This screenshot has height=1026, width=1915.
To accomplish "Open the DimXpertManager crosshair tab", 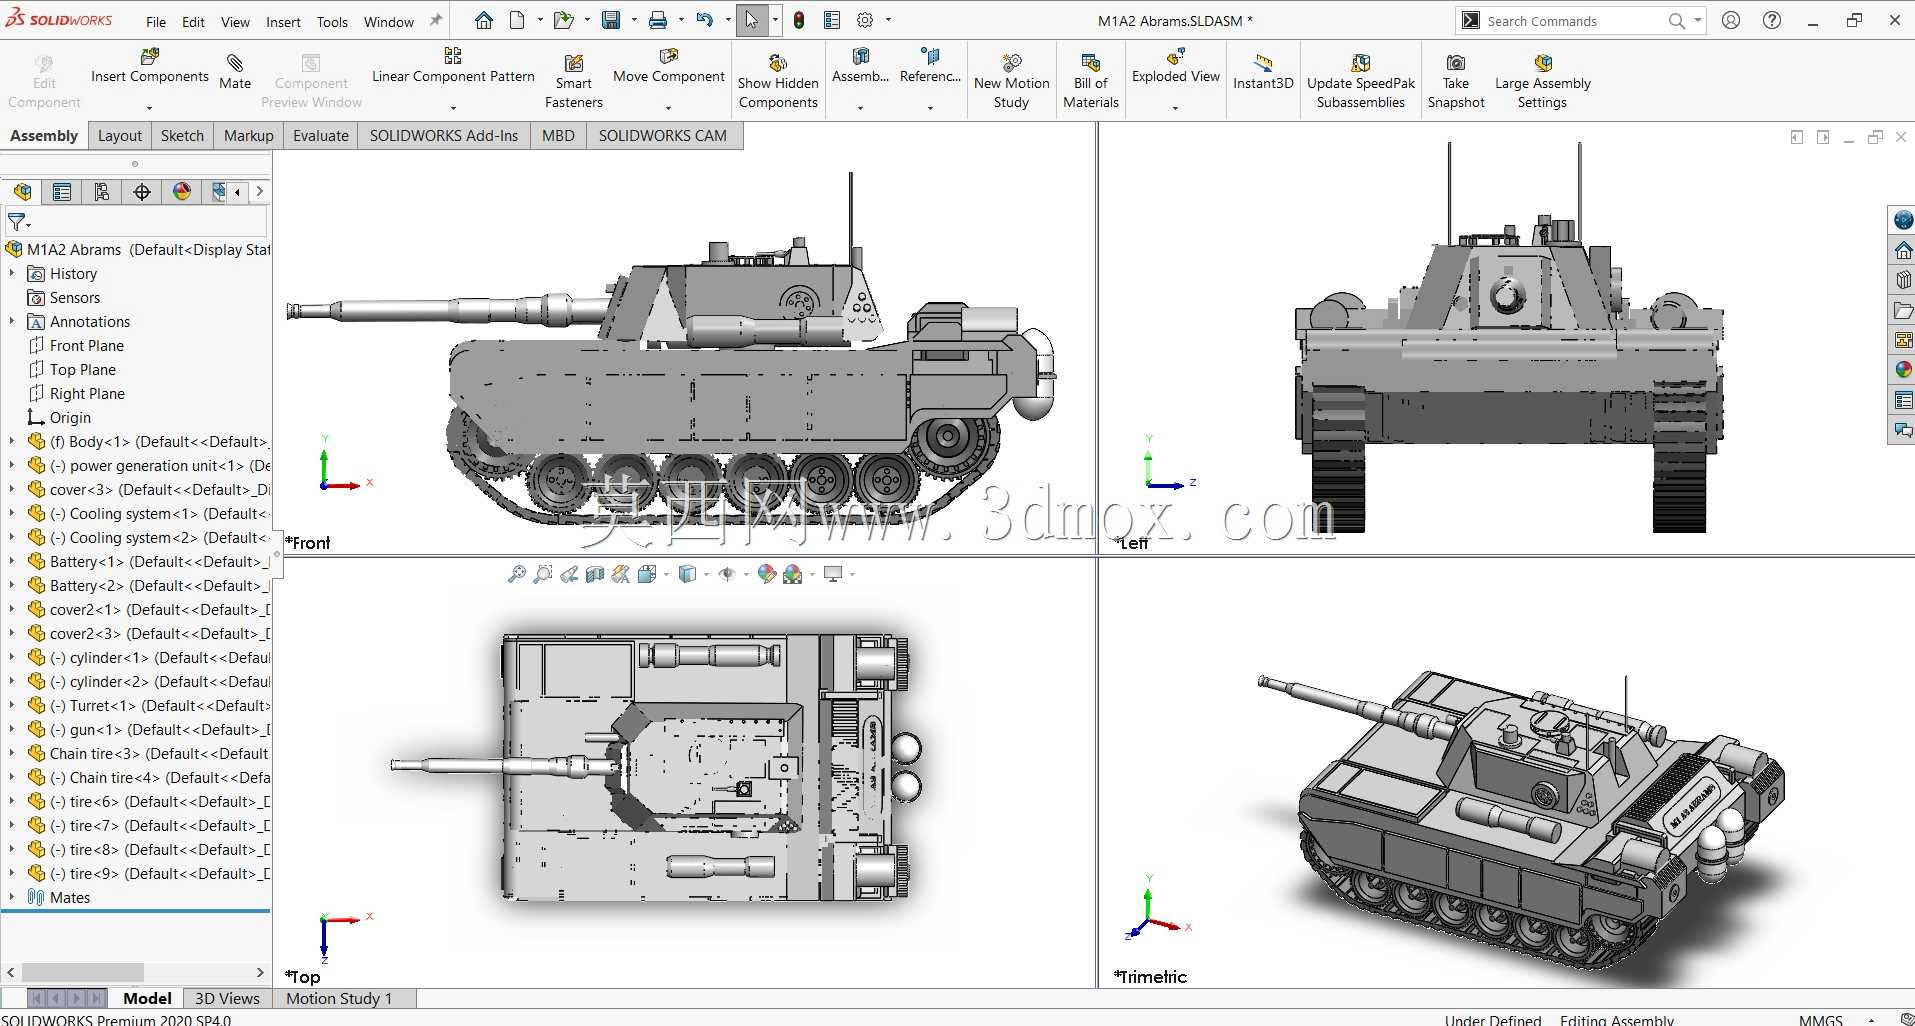I will click(142, 192).
